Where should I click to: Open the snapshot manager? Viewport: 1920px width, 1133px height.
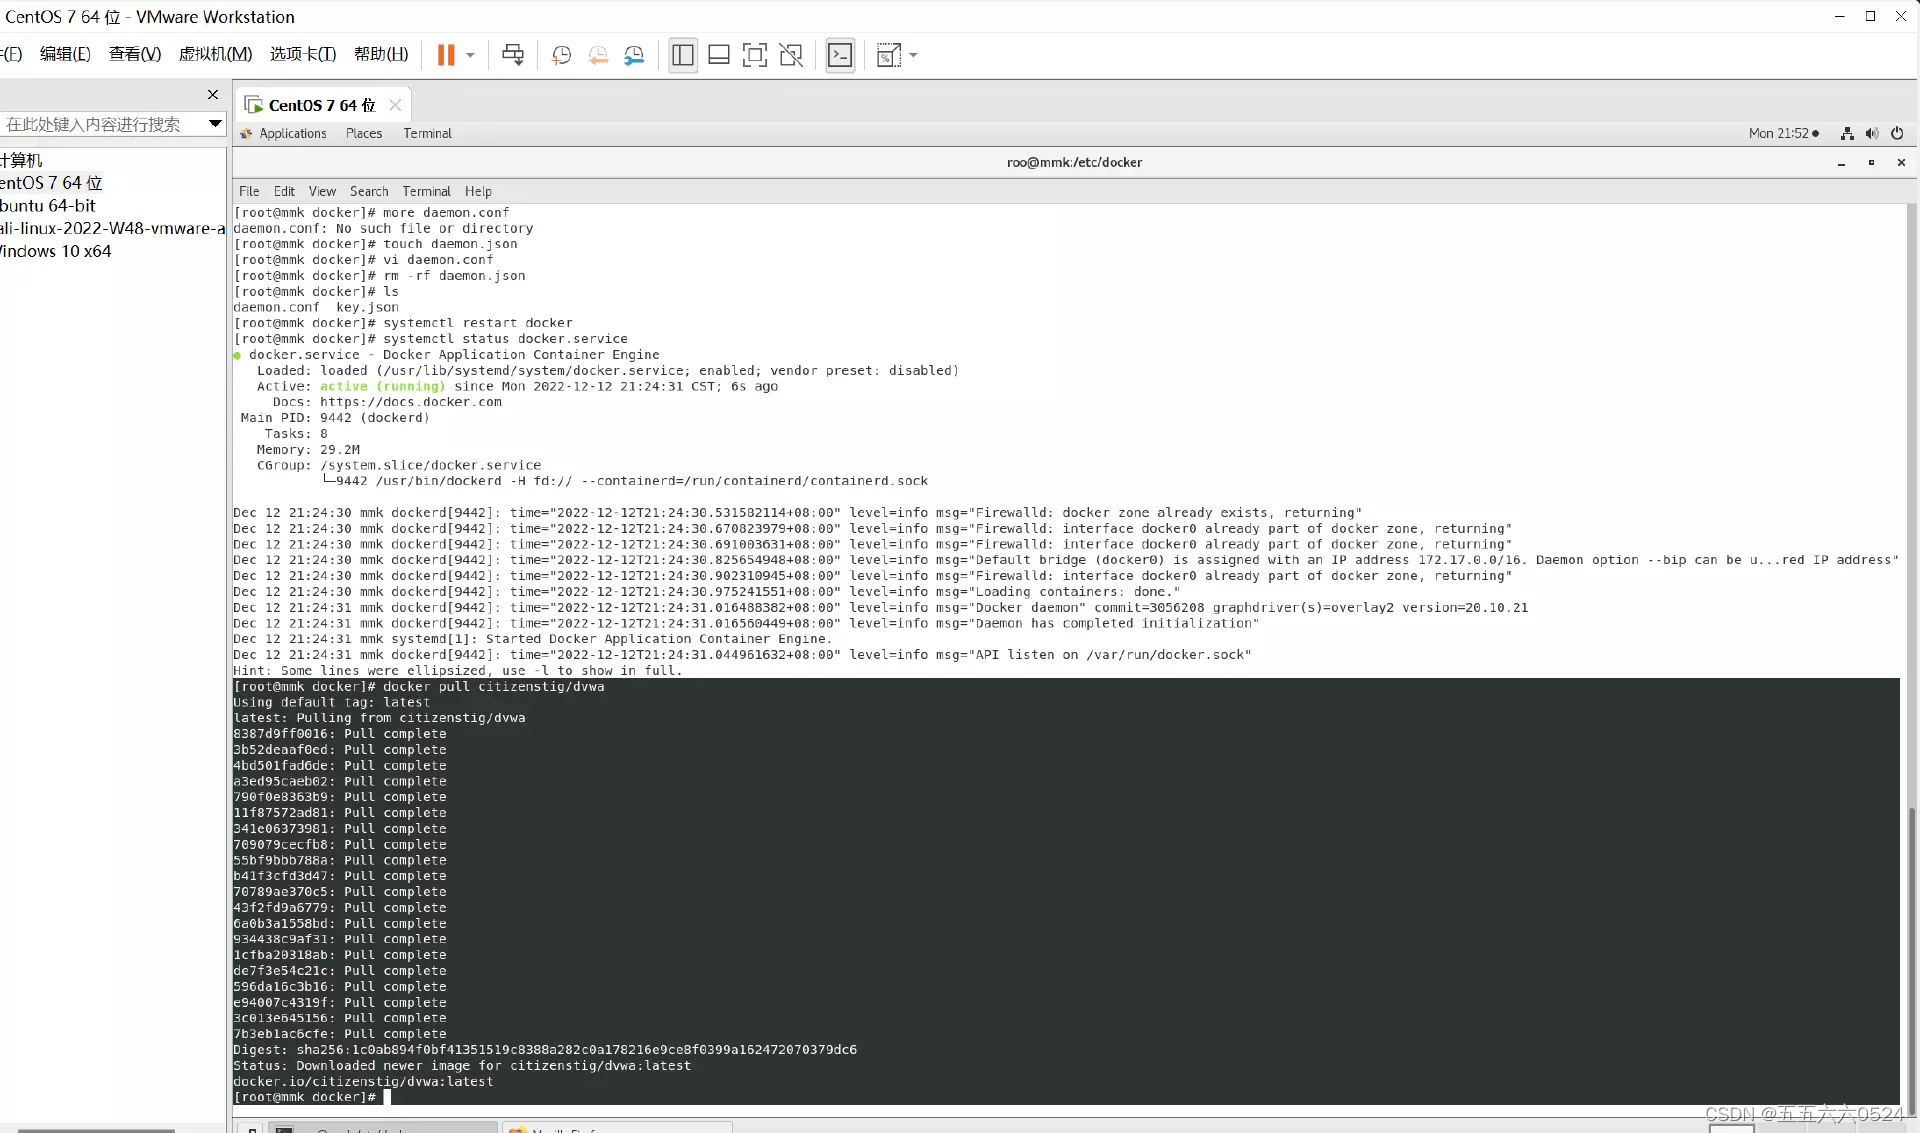pyautogui.click(x=634, y=55)
